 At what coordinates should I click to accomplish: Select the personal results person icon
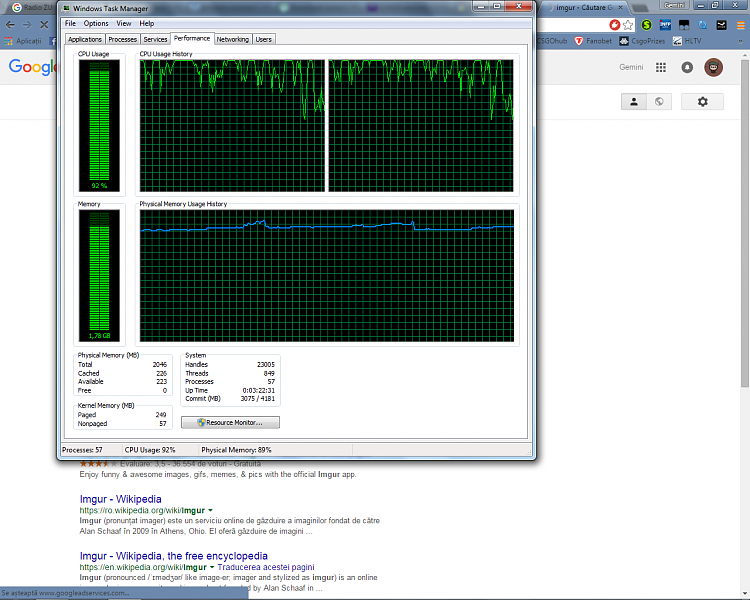tap(634, 101)
